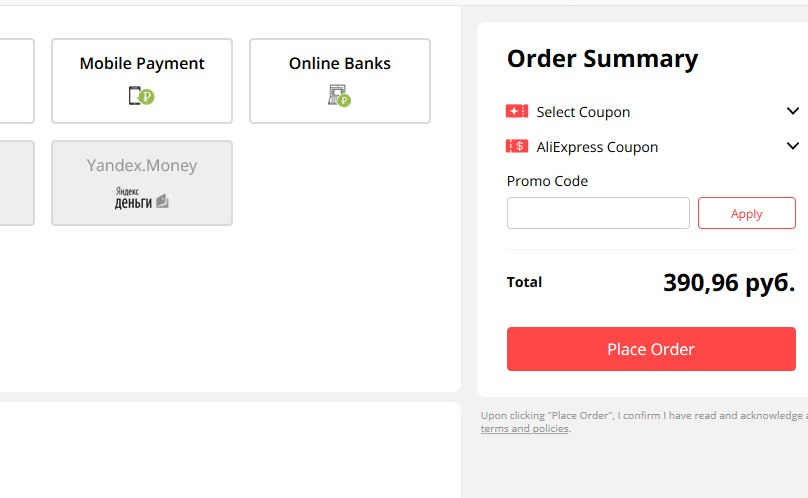
Task: Click the red Select Coupon ticket icon
Action: click(x=517, y=111)
